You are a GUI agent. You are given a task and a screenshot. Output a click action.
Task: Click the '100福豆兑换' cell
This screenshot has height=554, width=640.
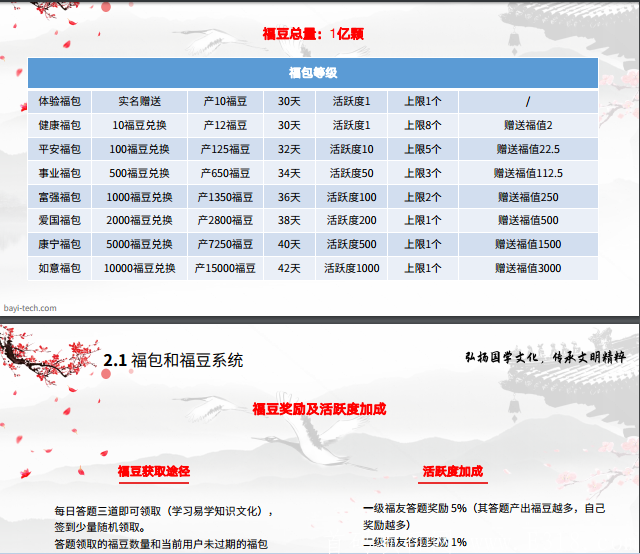[140, 149]
